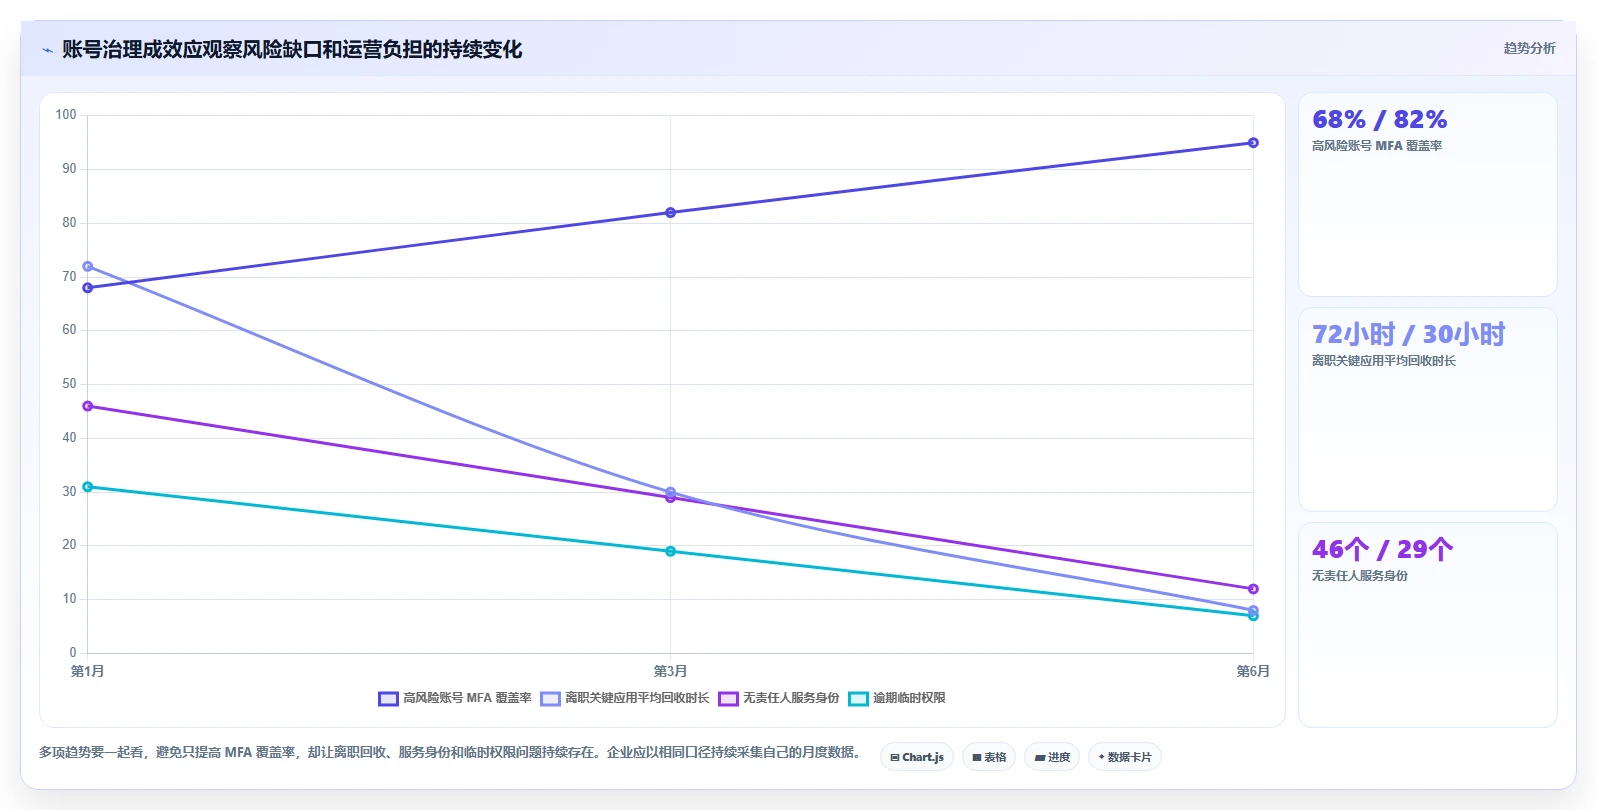Click the panel title 账号治理成效 heading
Screen dimensions: 1597x810
point(292,50)
